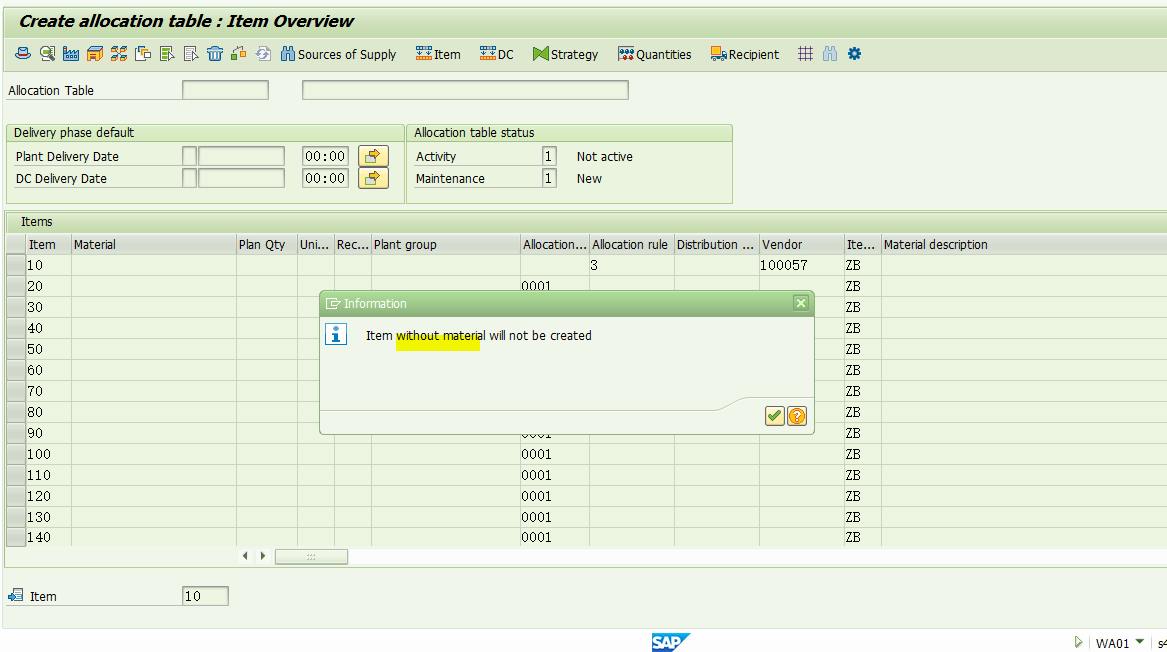This screenshot has width=1167, height=652.
Task: Select row selector for item 140
Action: 16,537
